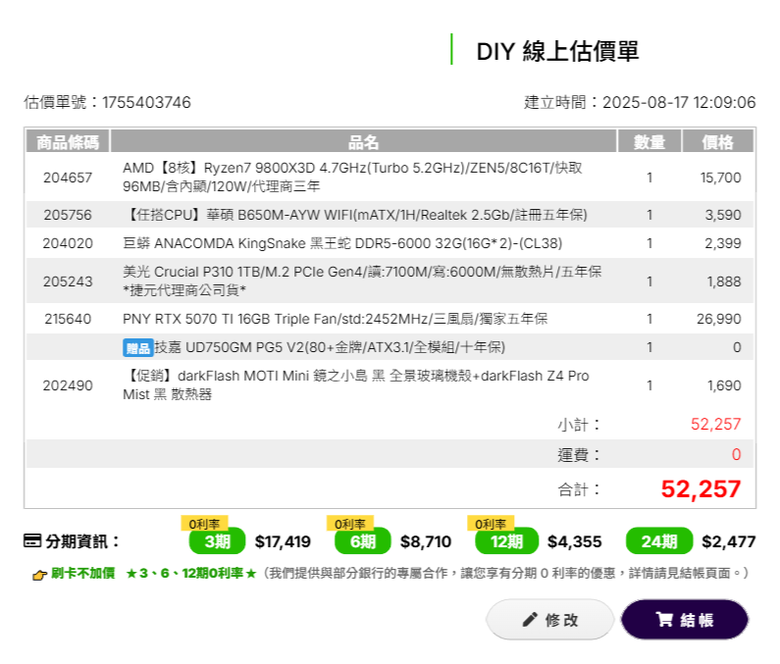Select the 6期 installment badge
The width and height of the screenshot is (780, 664).
tap(363, 541)
